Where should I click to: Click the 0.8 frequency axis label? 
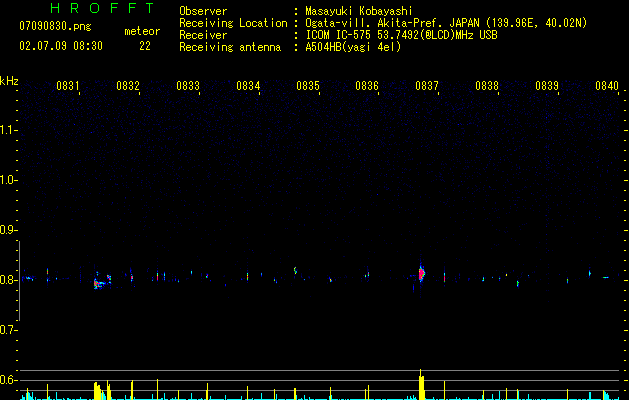(x=8, y=280)
